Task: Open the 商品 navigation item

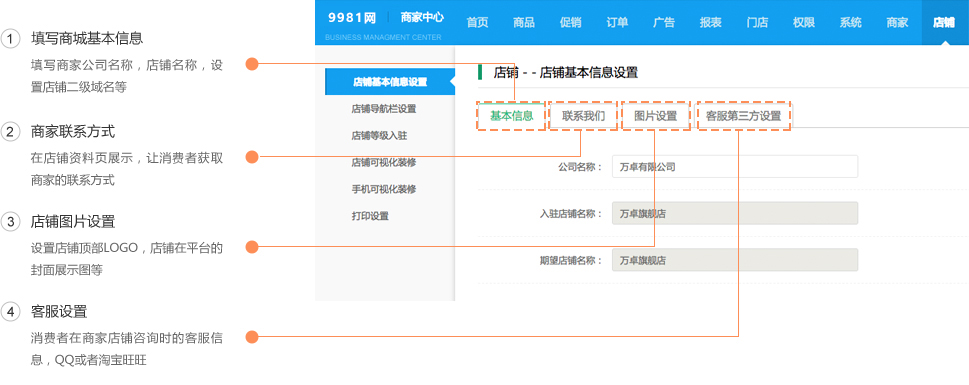Action: (x=523, y=22)
